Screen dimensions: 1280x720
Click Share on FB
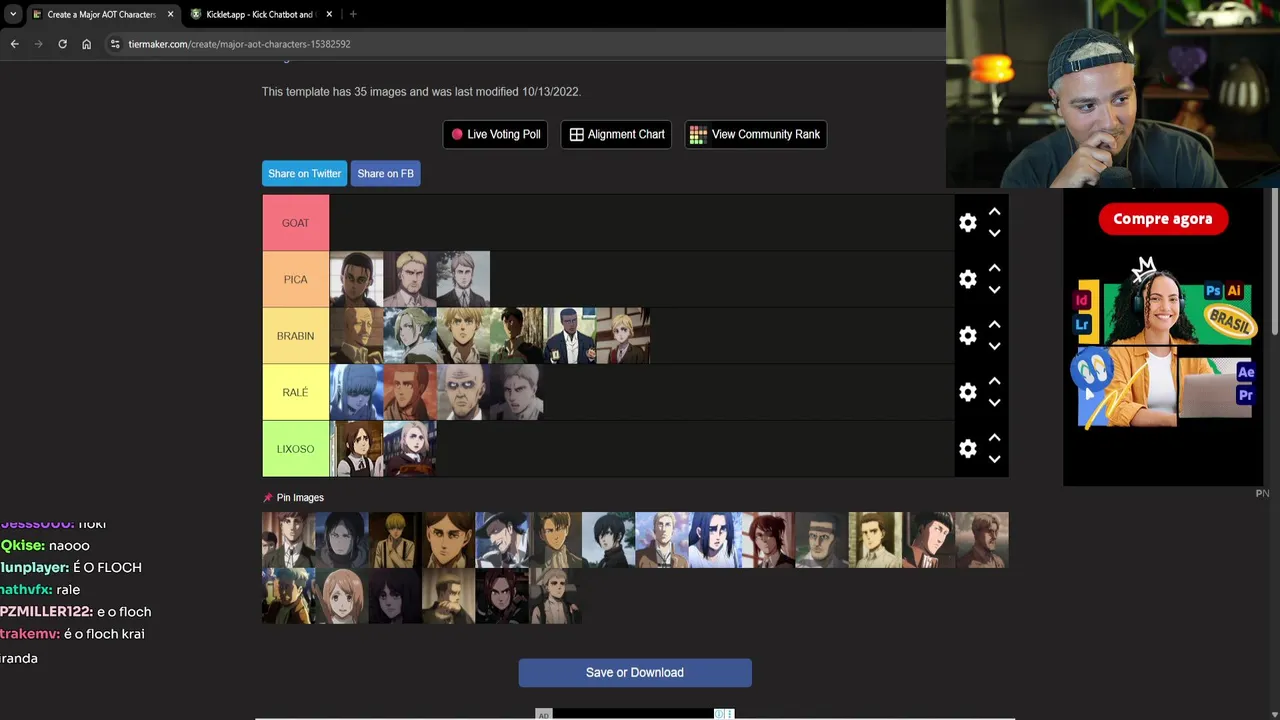pyautogui.click(x=385, y=173)
